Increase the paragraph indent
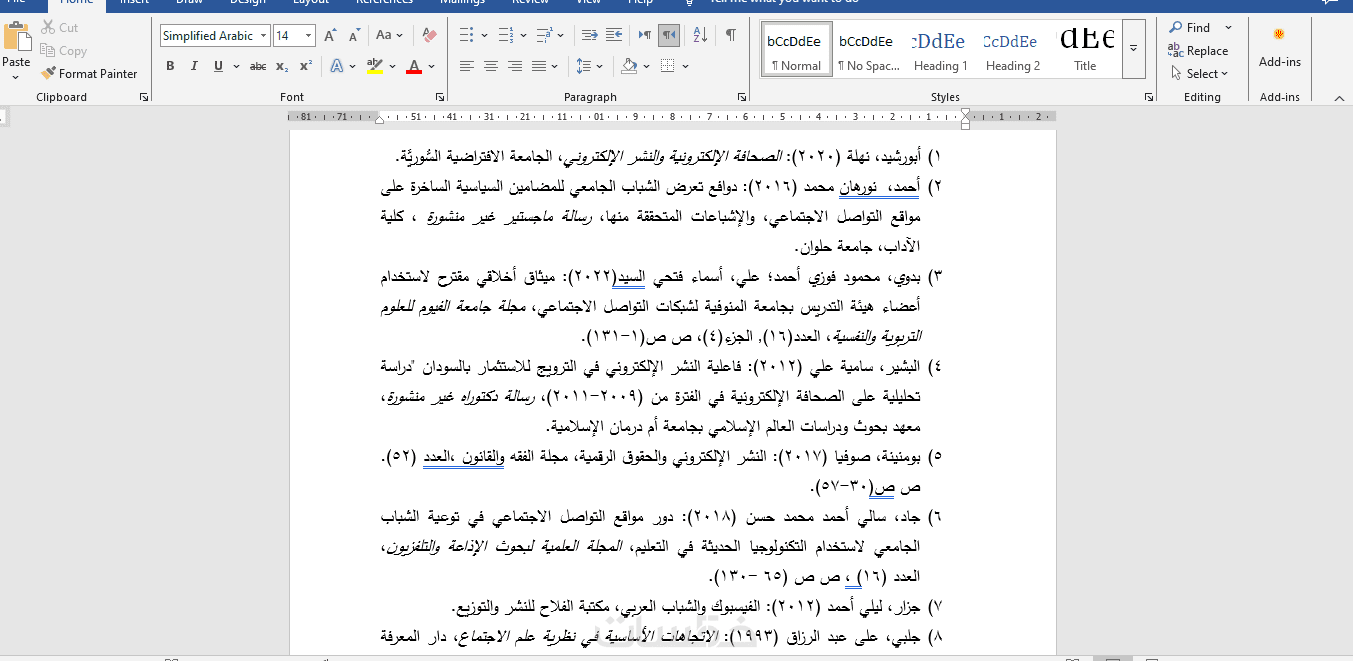Viewport: 1353px width, 661px height. pyautogui.click(x=615, y=36)
